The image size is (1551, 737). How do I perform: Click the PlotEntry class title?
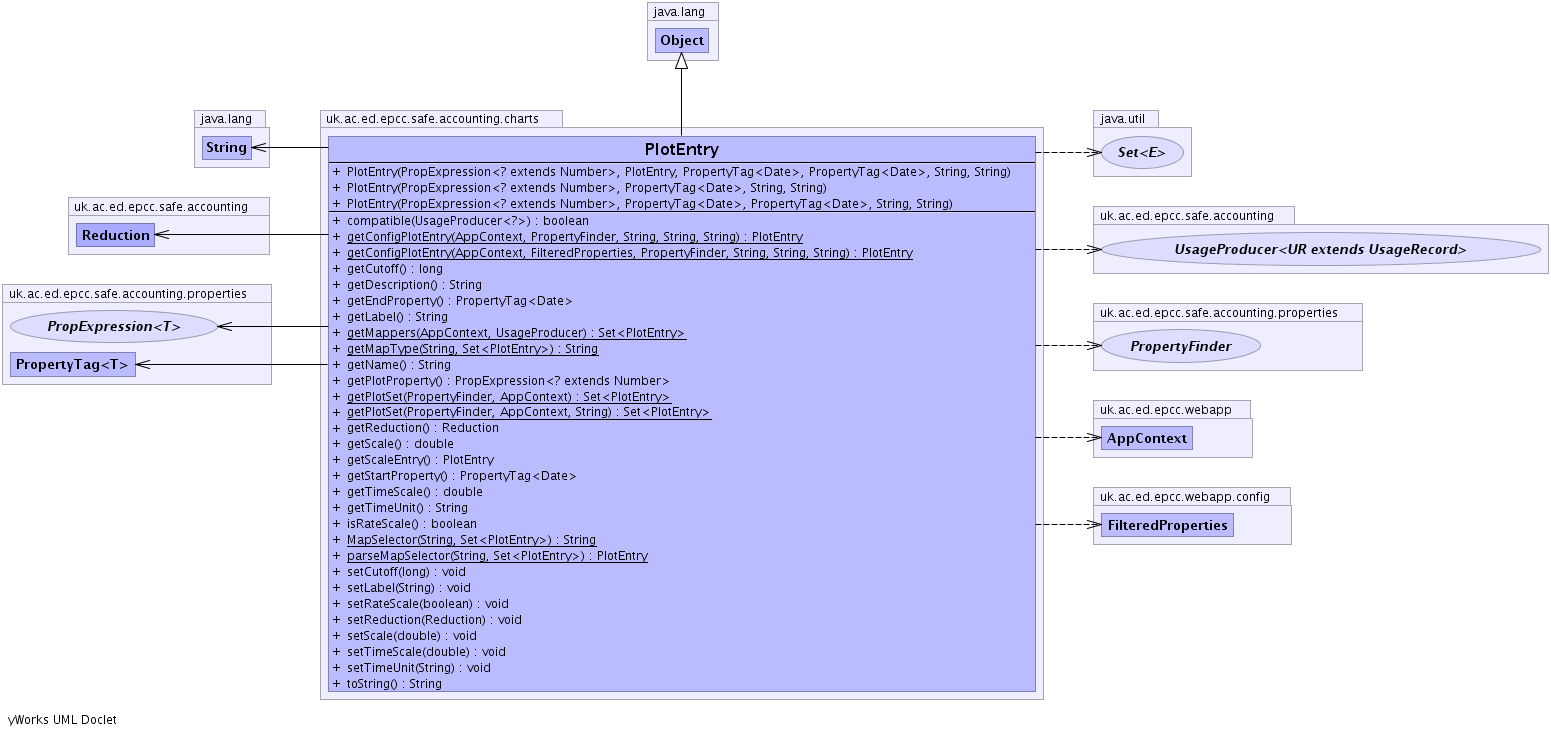[681, 150]
